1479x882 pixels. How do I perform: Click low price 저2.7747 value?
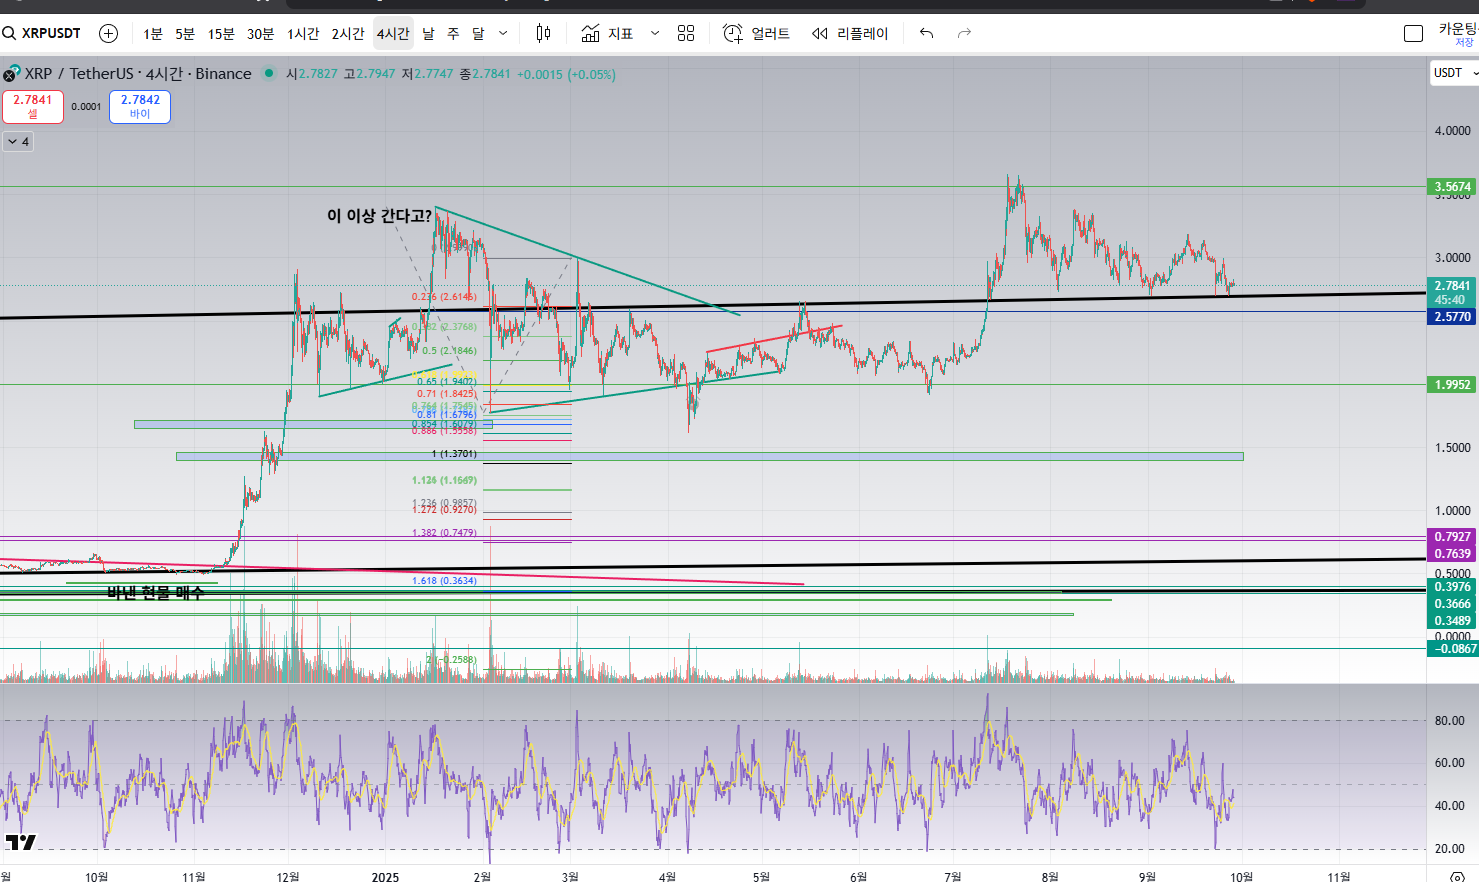tap(427, 74)
